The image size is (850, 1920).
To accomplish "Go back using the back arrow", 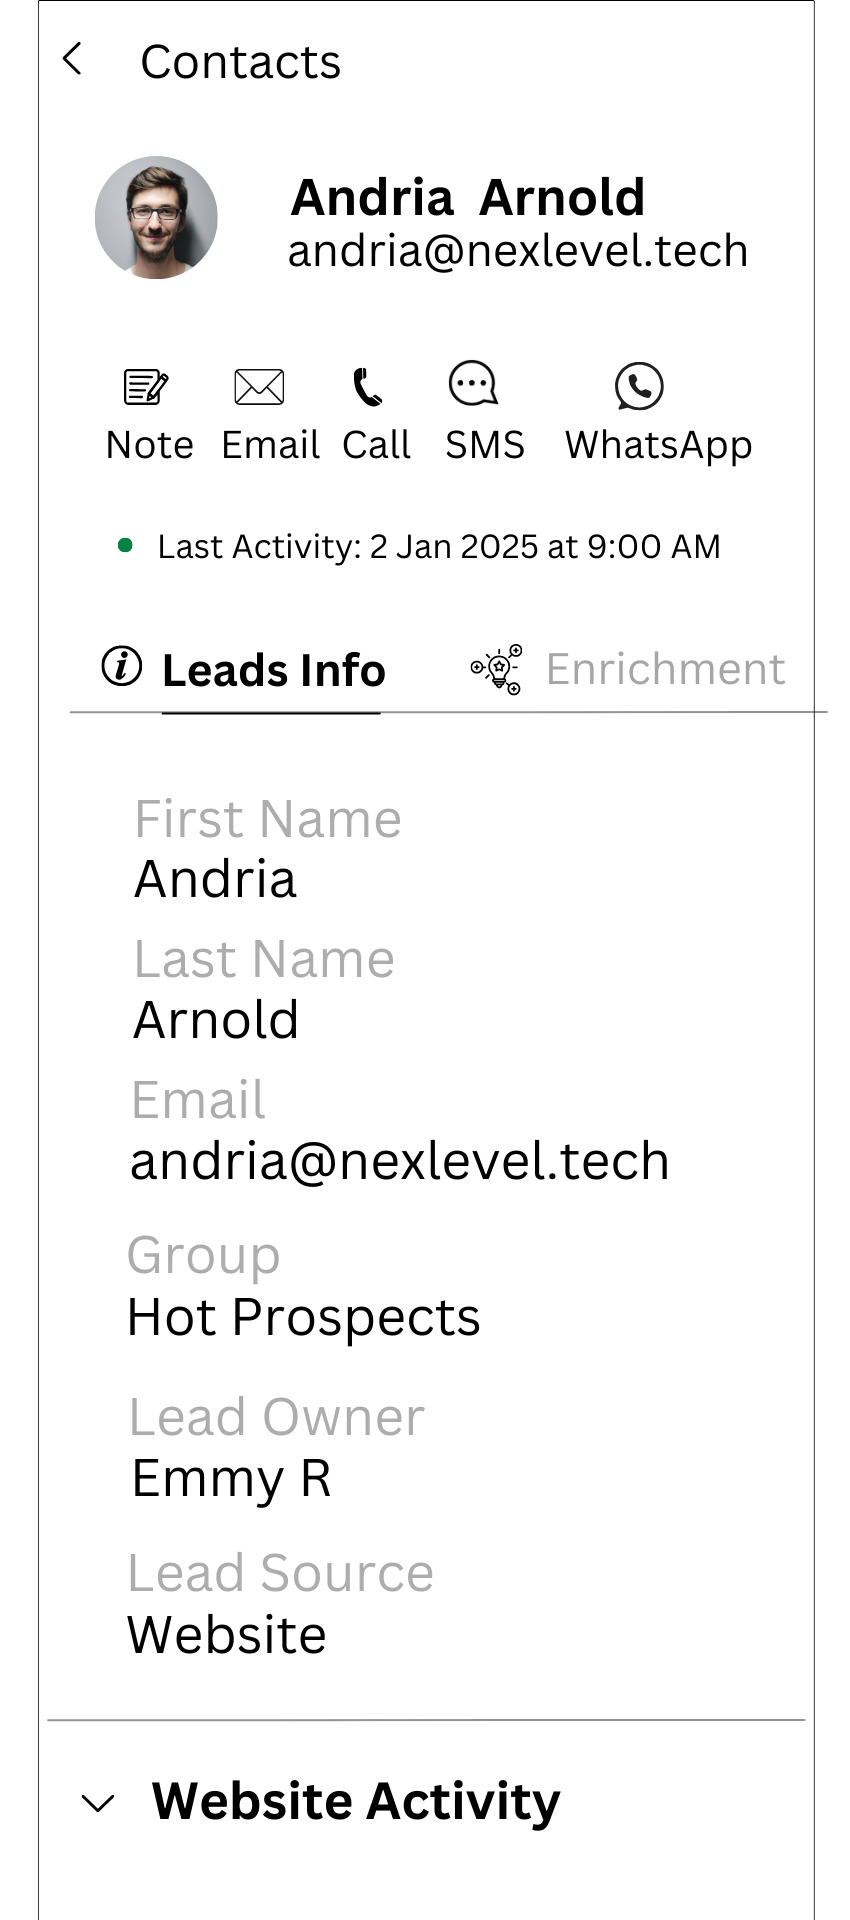I will pyautogui.click(x=72, y=60).
